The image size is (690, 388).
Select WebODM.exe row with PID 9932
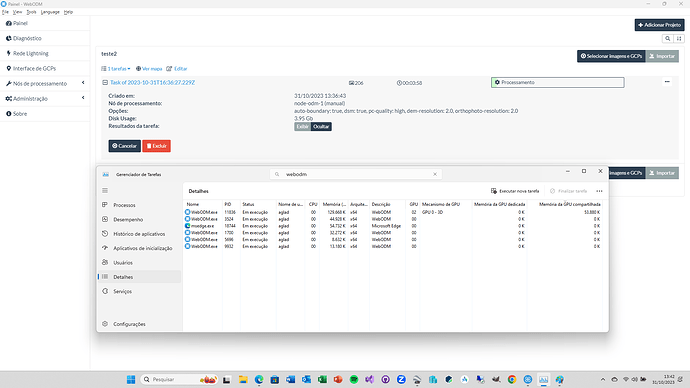pyautogui.click(x=393, y=247)
